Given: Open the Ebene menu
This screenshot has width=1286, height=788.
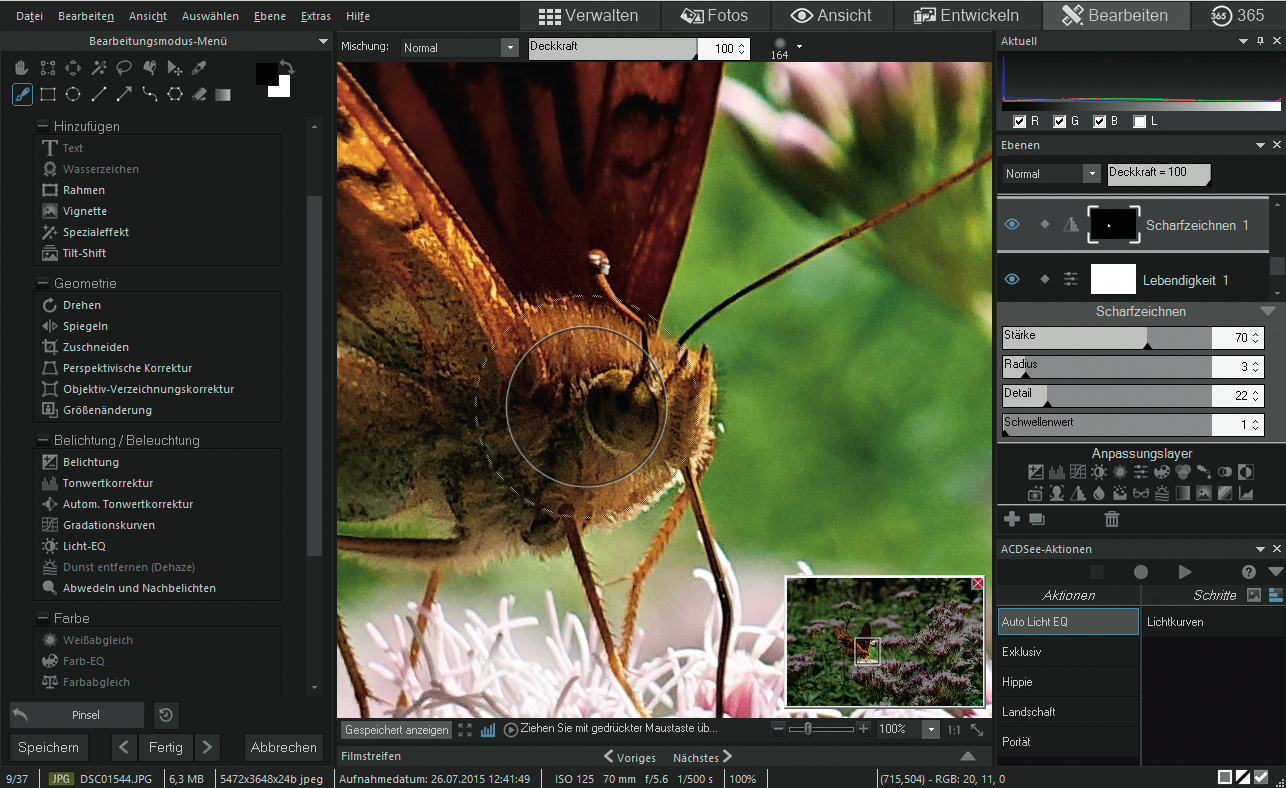Looking at the screenshot, I should (x=269, y=16).
